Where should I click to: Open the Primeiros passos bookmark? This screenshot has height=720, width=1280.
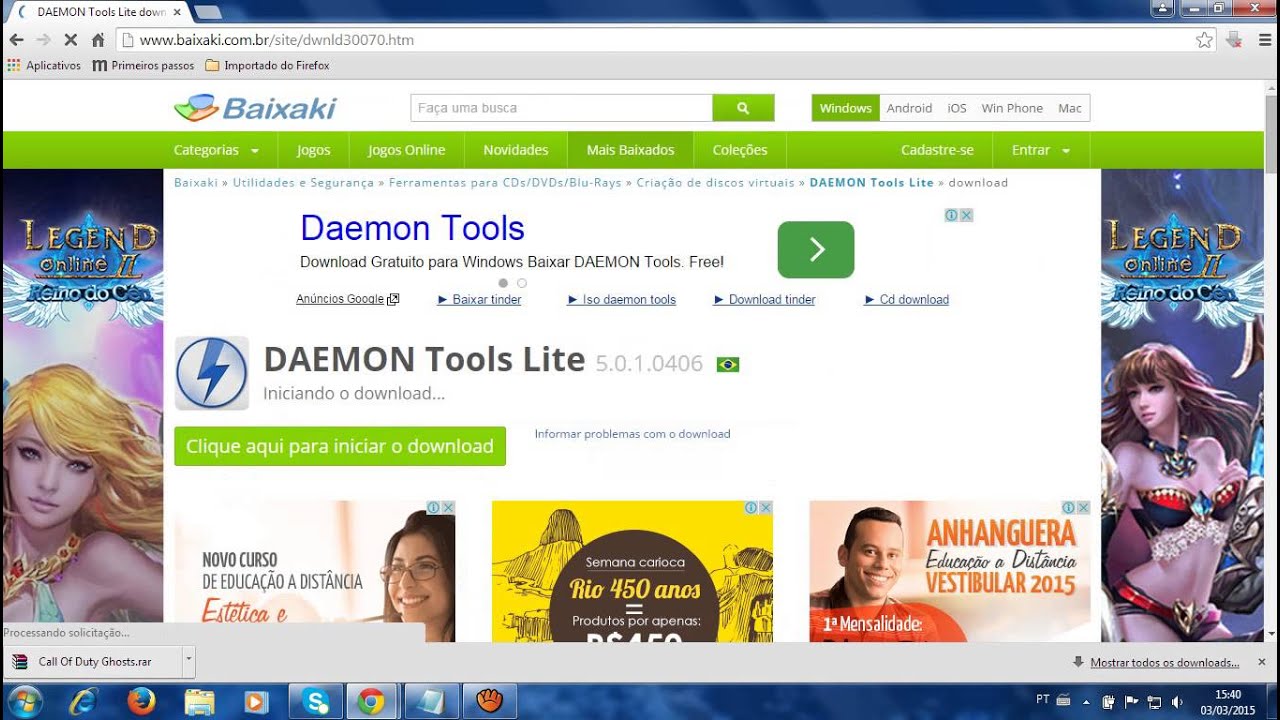point(143,65)
